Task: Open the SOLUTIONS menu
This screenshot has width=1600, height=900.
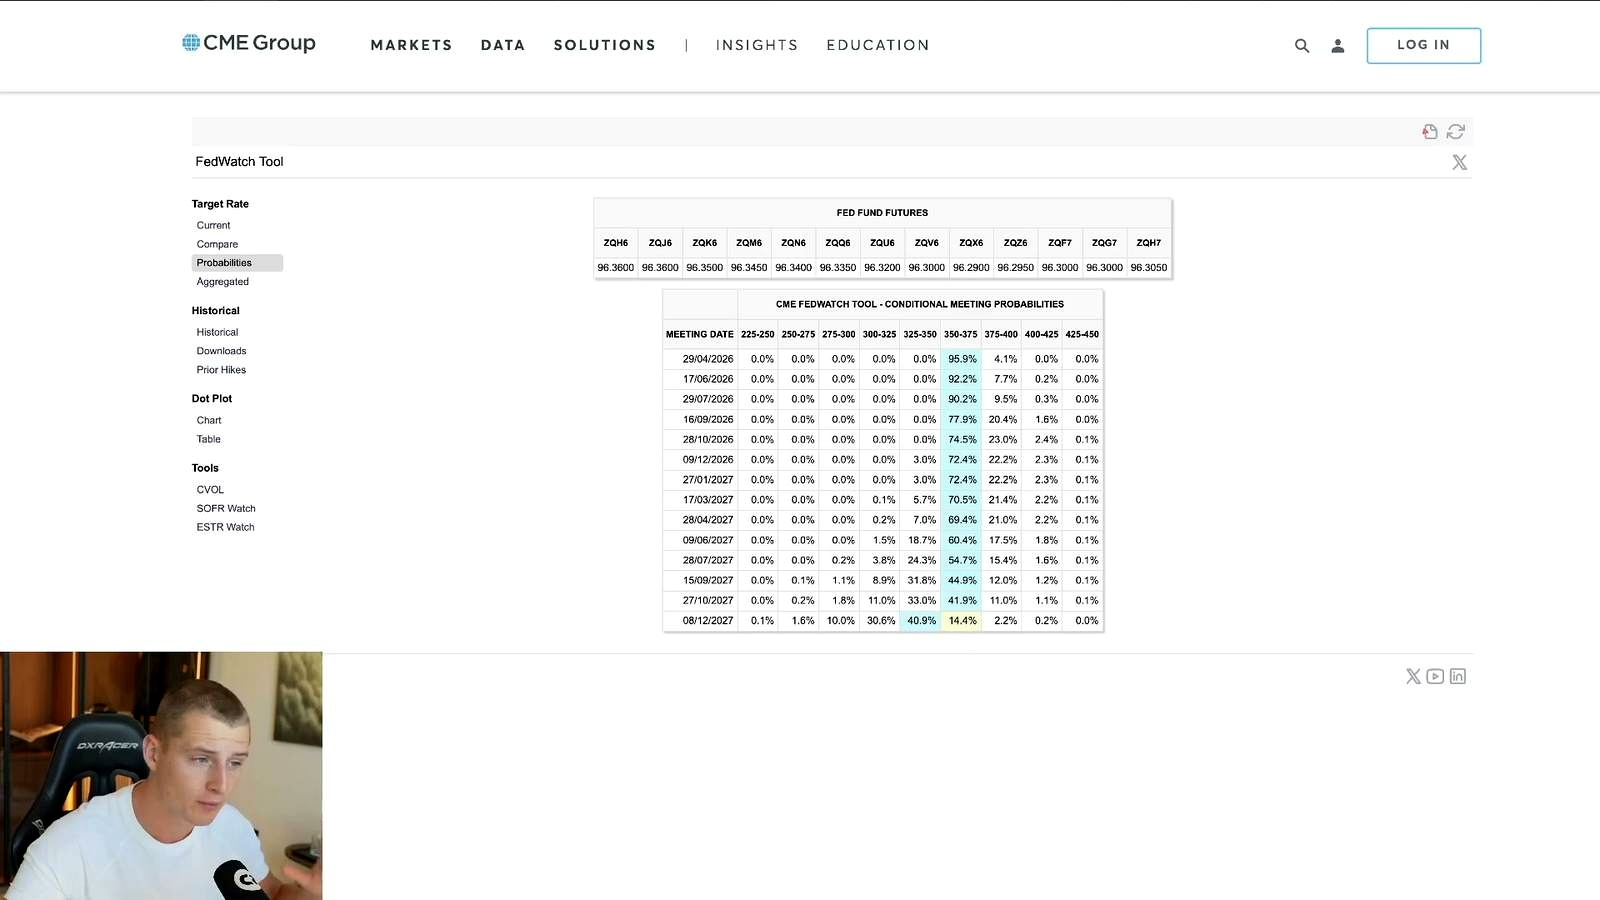Action: [605, 45]
